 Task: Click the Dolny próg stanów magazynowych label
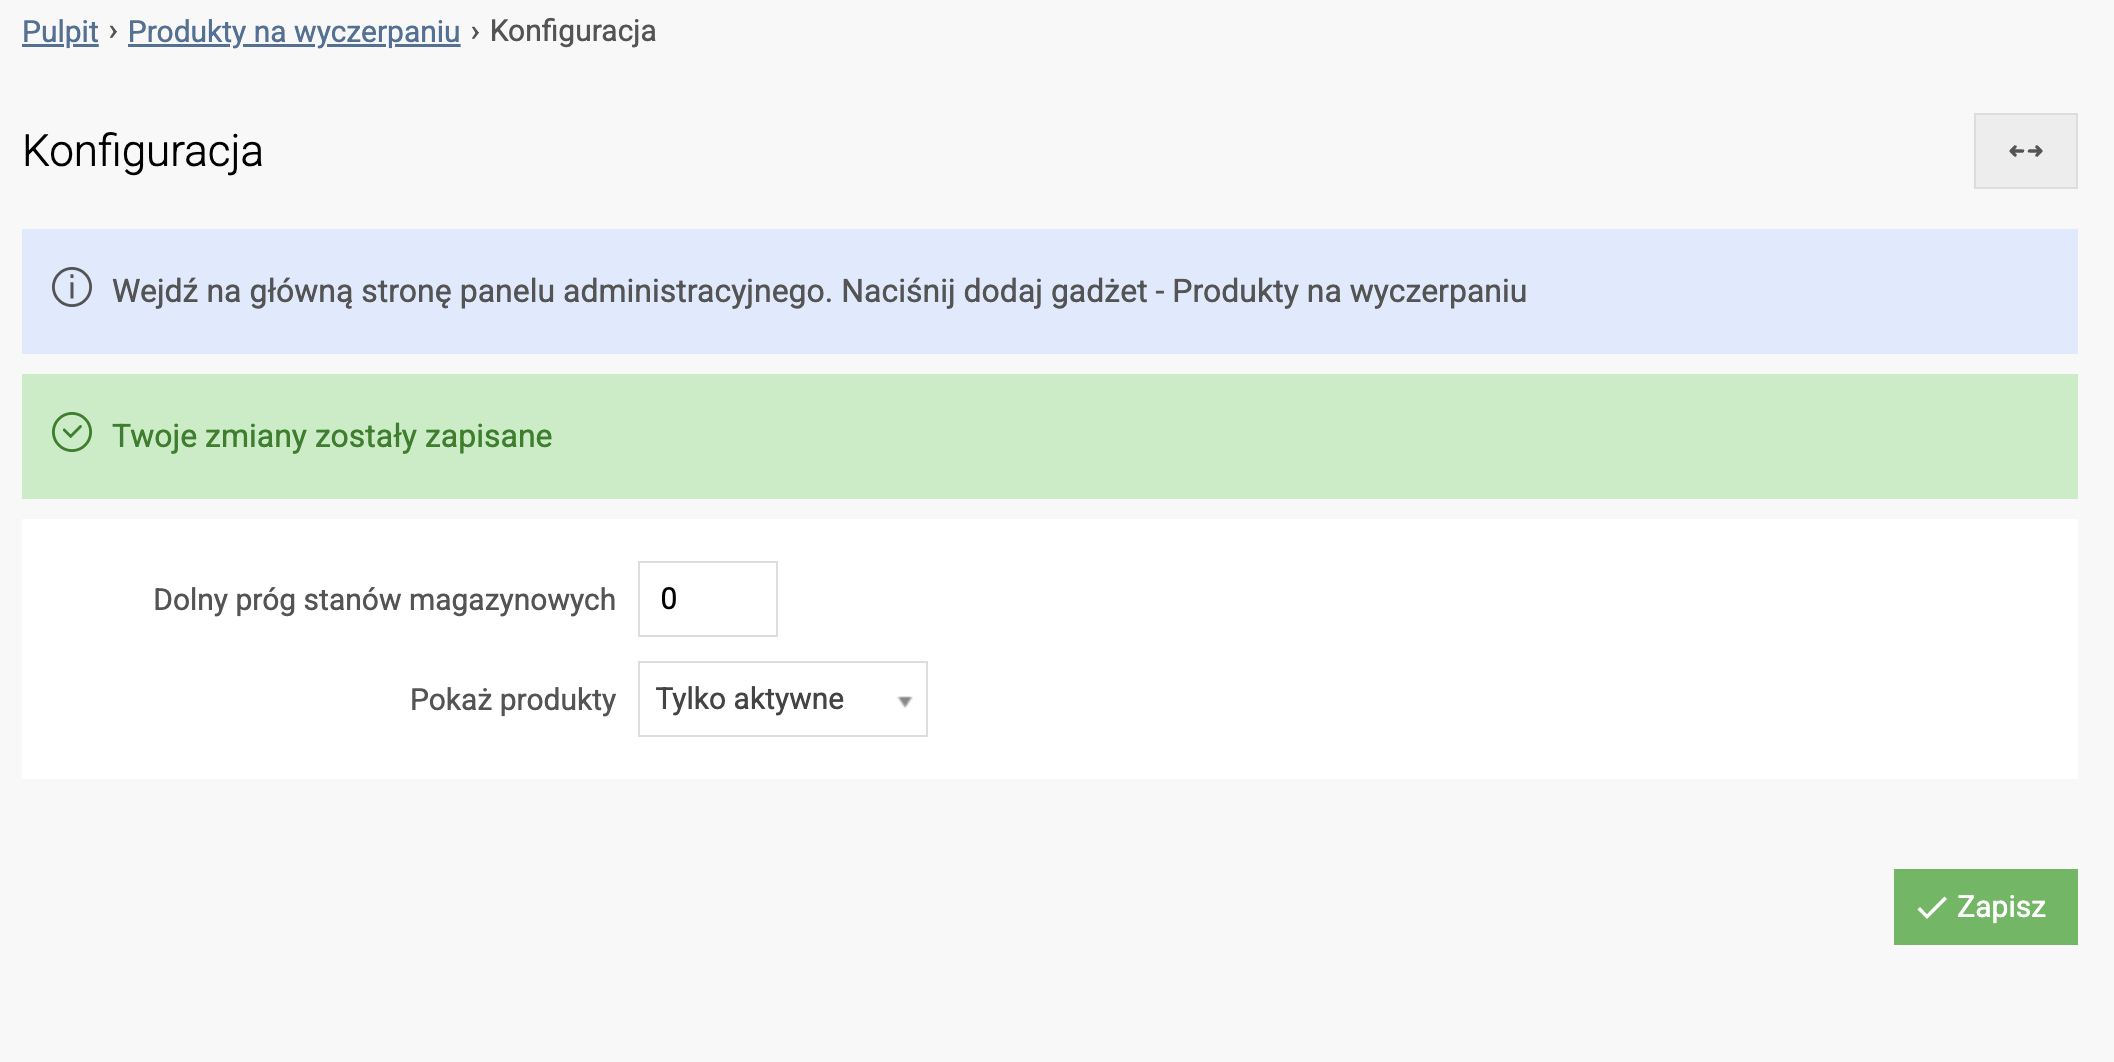(384, 600)
